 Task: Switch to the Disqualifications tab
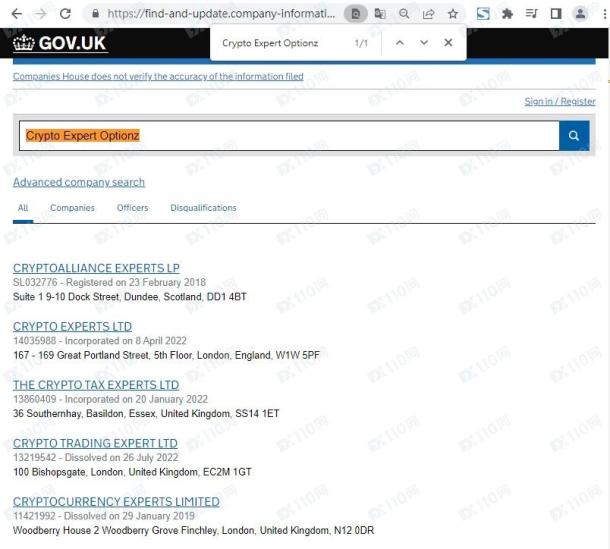[203, 208]
